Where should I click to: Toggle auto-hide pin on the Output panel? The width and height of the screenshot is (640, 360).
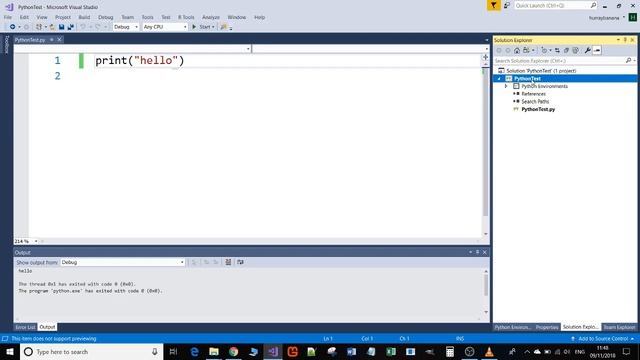(478, 252)
